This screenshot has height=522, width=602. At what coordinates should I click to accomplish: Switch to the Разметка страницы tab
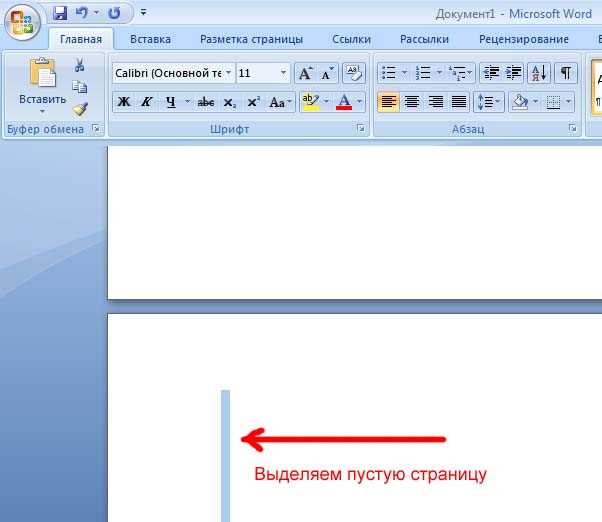point(251,39)
